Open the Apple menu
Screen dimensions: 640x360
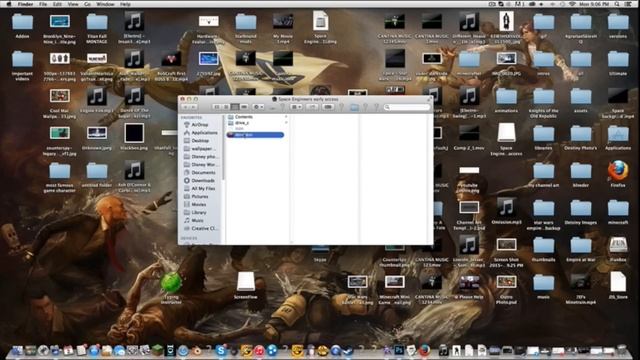pos(9,4)
